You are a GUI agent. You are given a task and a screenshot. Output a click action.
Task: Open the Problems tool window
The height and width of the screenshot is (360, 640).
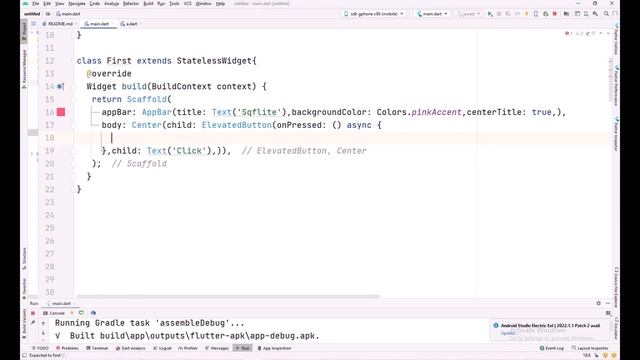[67, 348]
